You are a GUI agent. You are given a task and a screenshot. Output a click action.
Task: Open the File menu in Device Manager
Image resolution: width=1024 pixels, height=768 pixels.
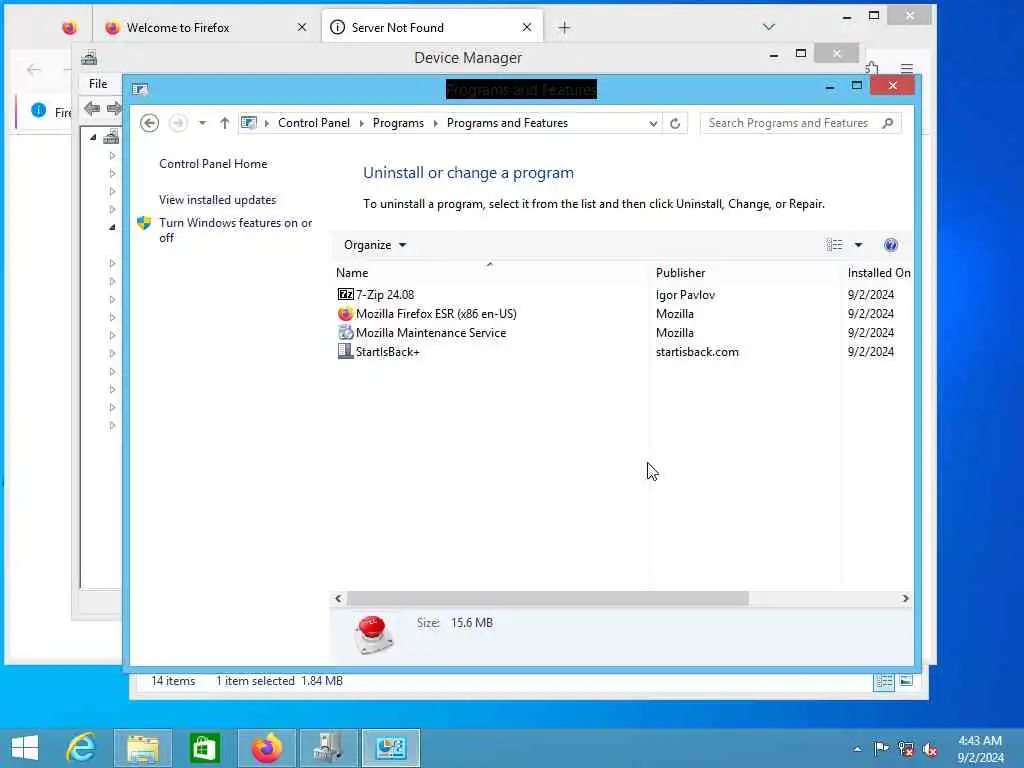98,84
